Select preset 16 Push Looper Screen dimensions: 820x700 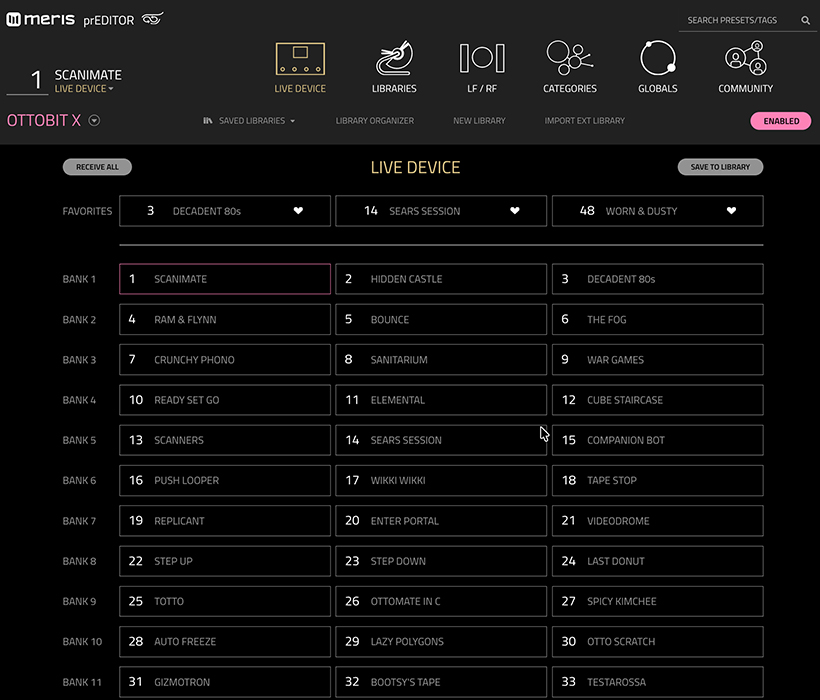(x=225, y=480)
